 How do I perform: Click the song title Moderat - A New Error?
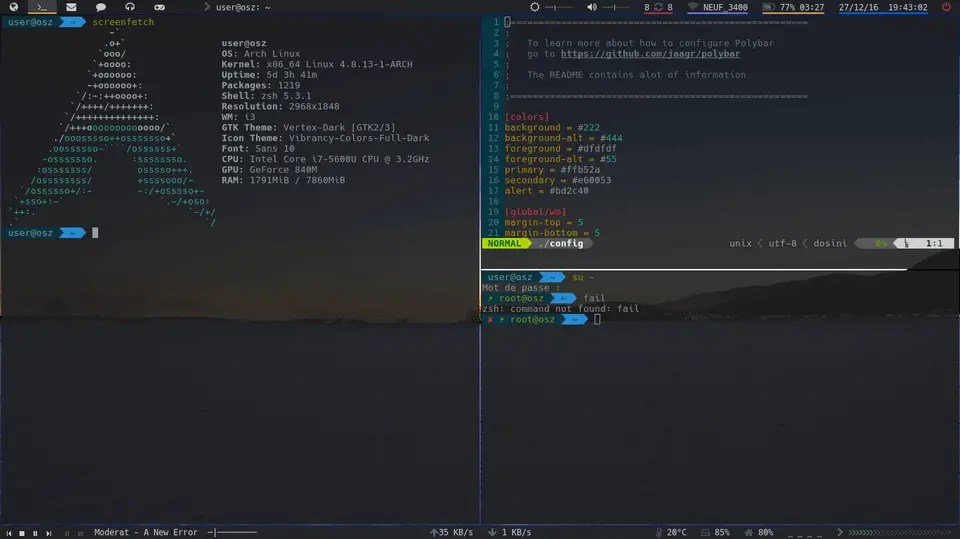(x=146, y=532)
